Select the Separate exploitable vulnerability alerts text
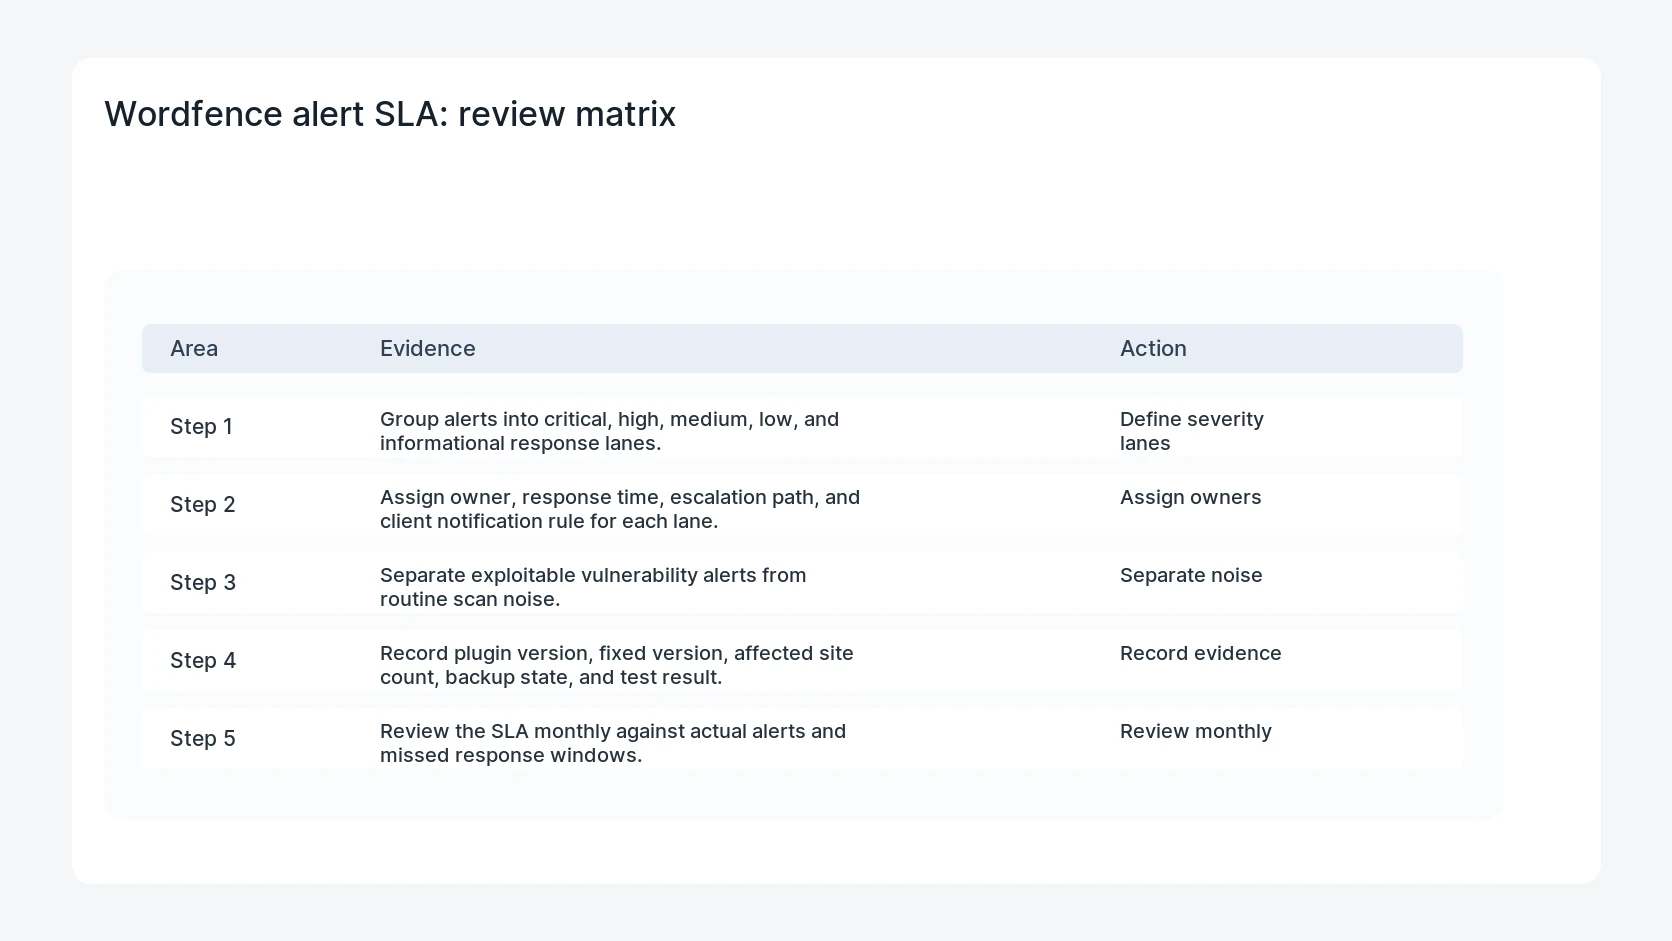1672x941 pixels. 593,587
